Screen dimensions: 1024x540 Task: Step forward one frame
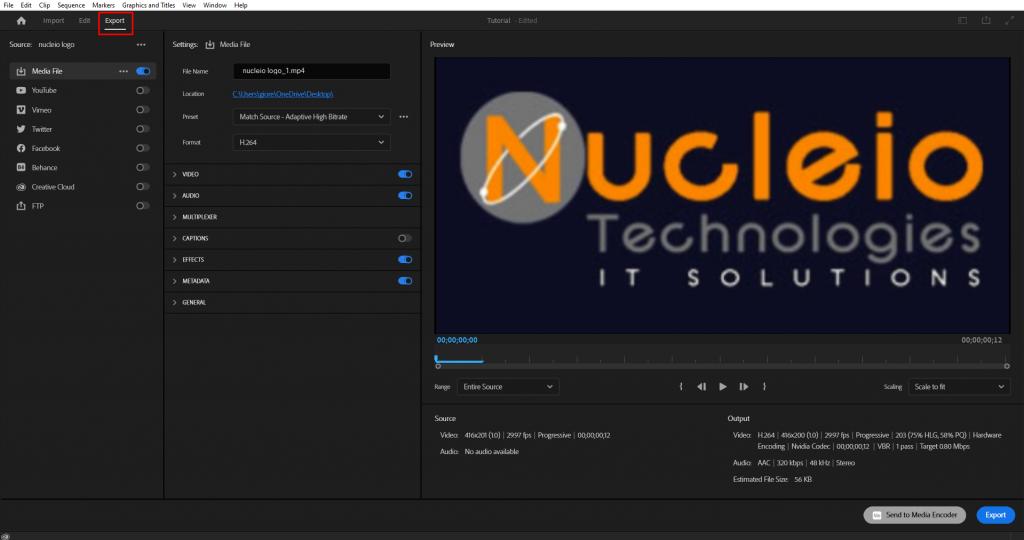click(743, 387)
